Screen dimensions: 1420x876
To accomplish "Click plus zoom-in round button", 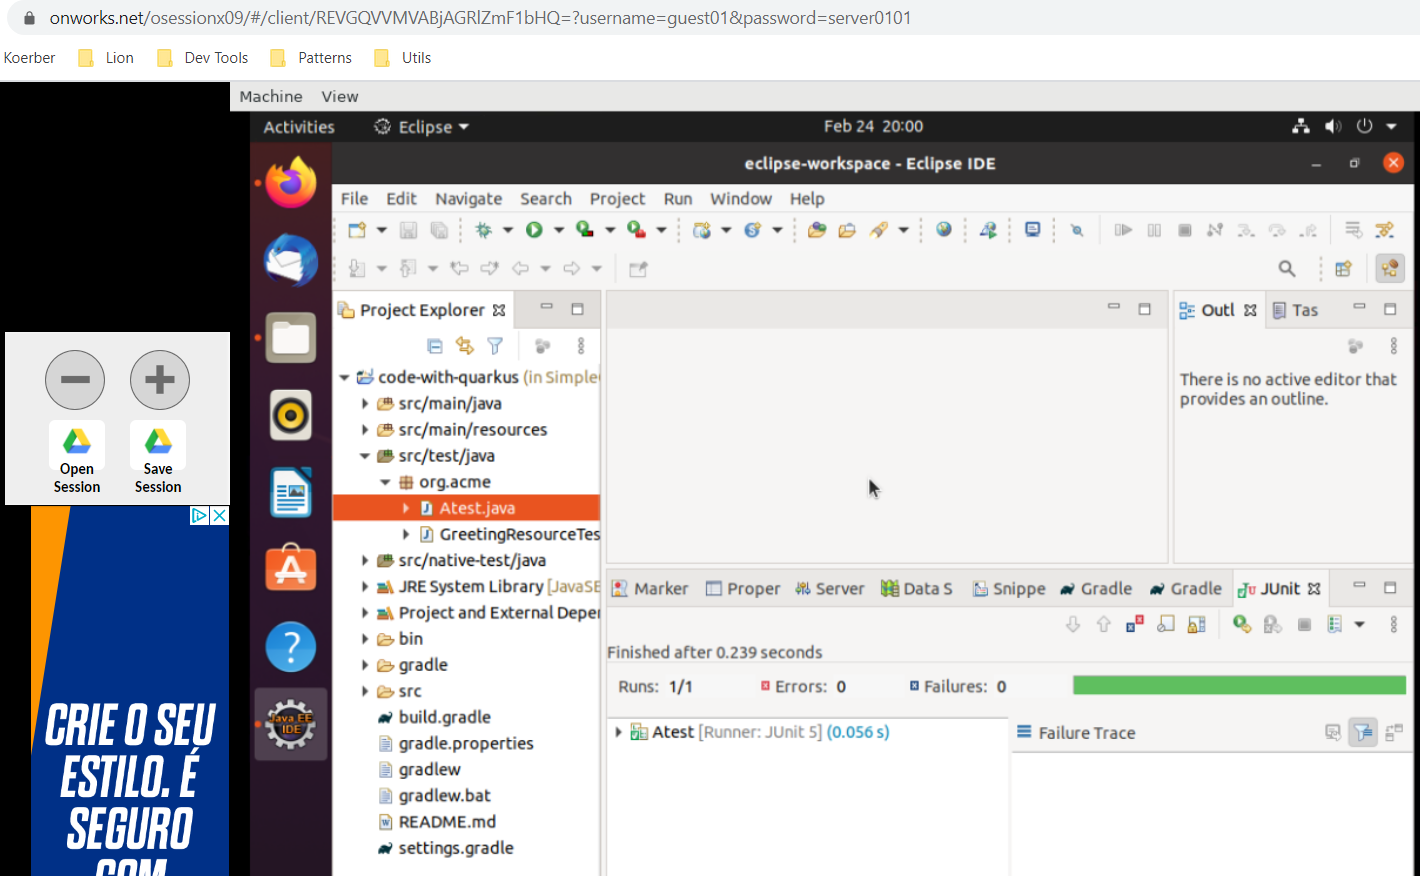I will pyautogui.click(x=160, y=380).
